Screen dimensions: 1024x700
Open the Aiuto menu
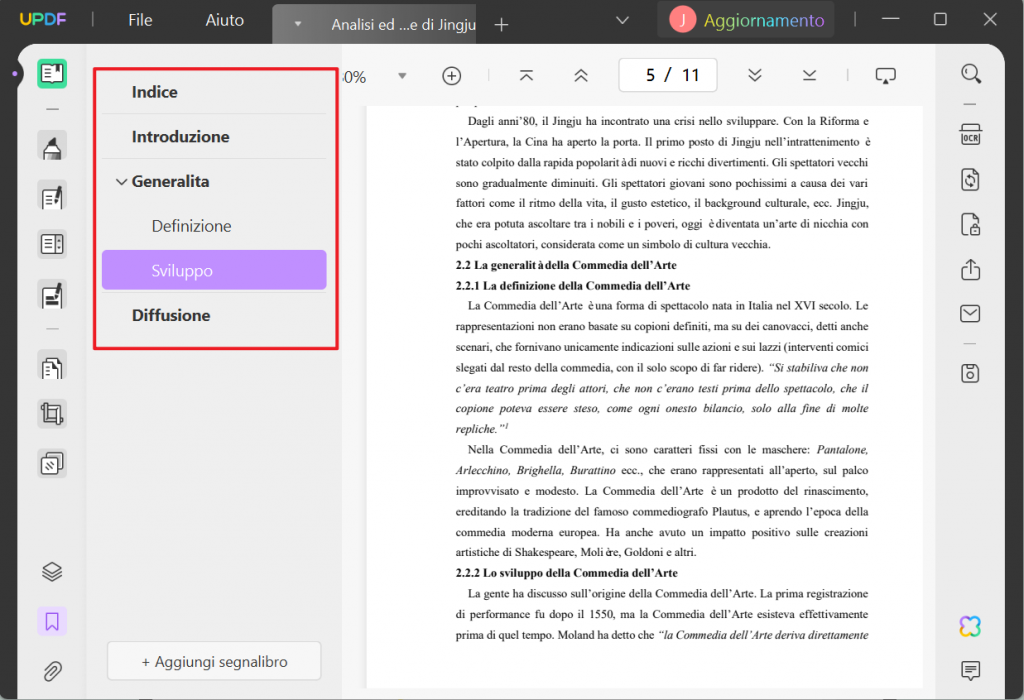224,19
